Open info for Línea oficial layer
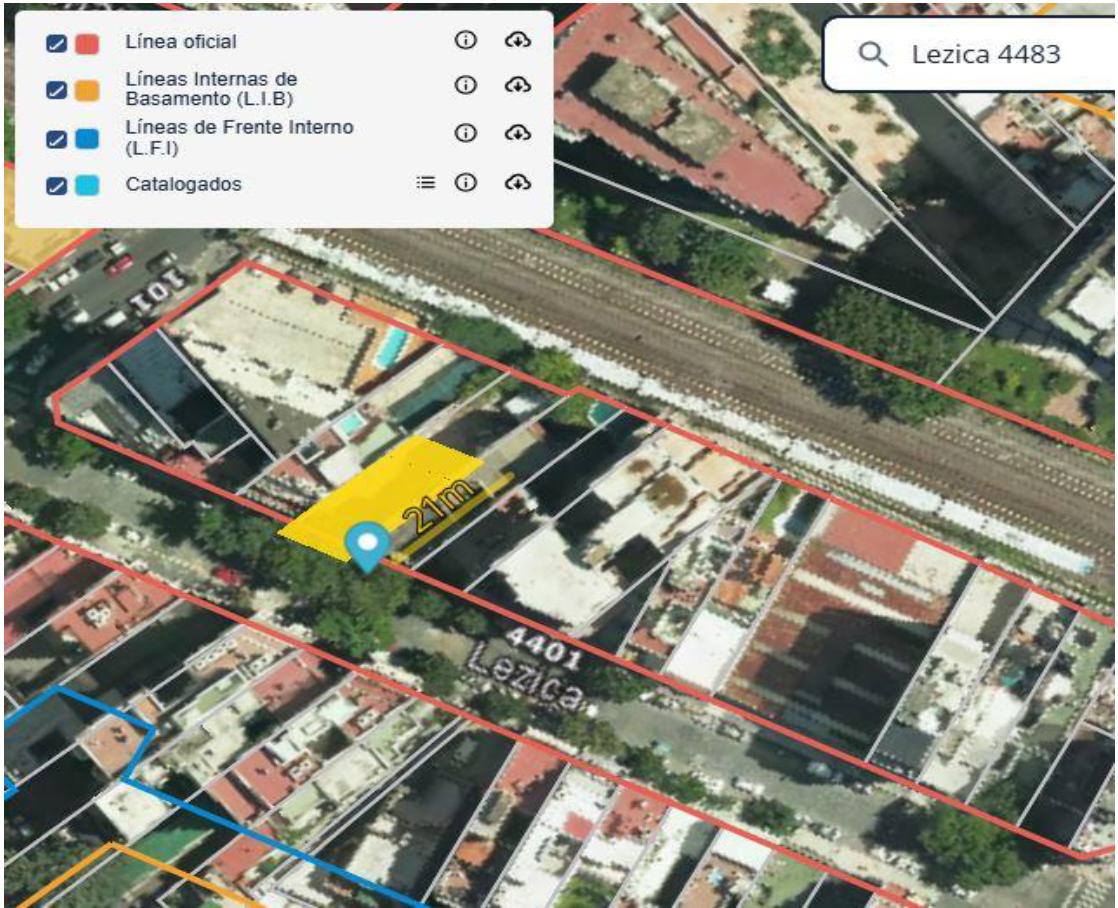Image resolution: width=1118 pixels, height=908 pixels. (466, 40)
